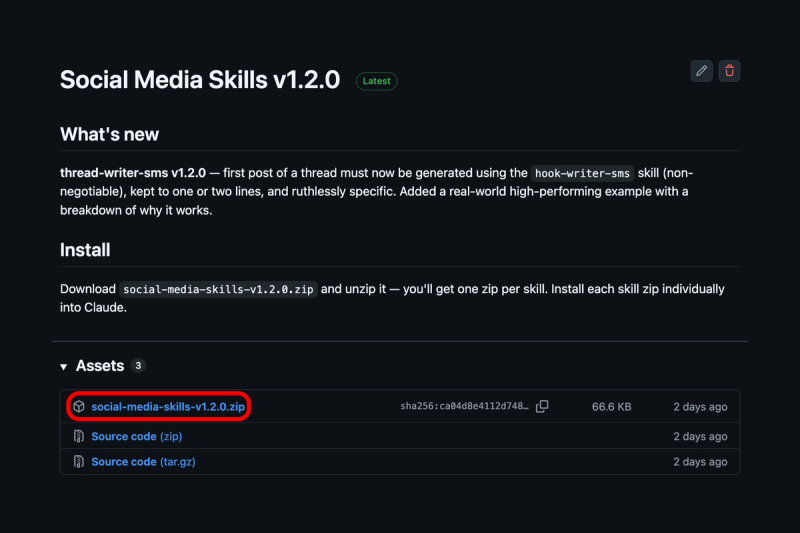800x533 pixels.
Task: Edit the release with the pencil icon
Action: pyautogui.click(x=702, y=71)
